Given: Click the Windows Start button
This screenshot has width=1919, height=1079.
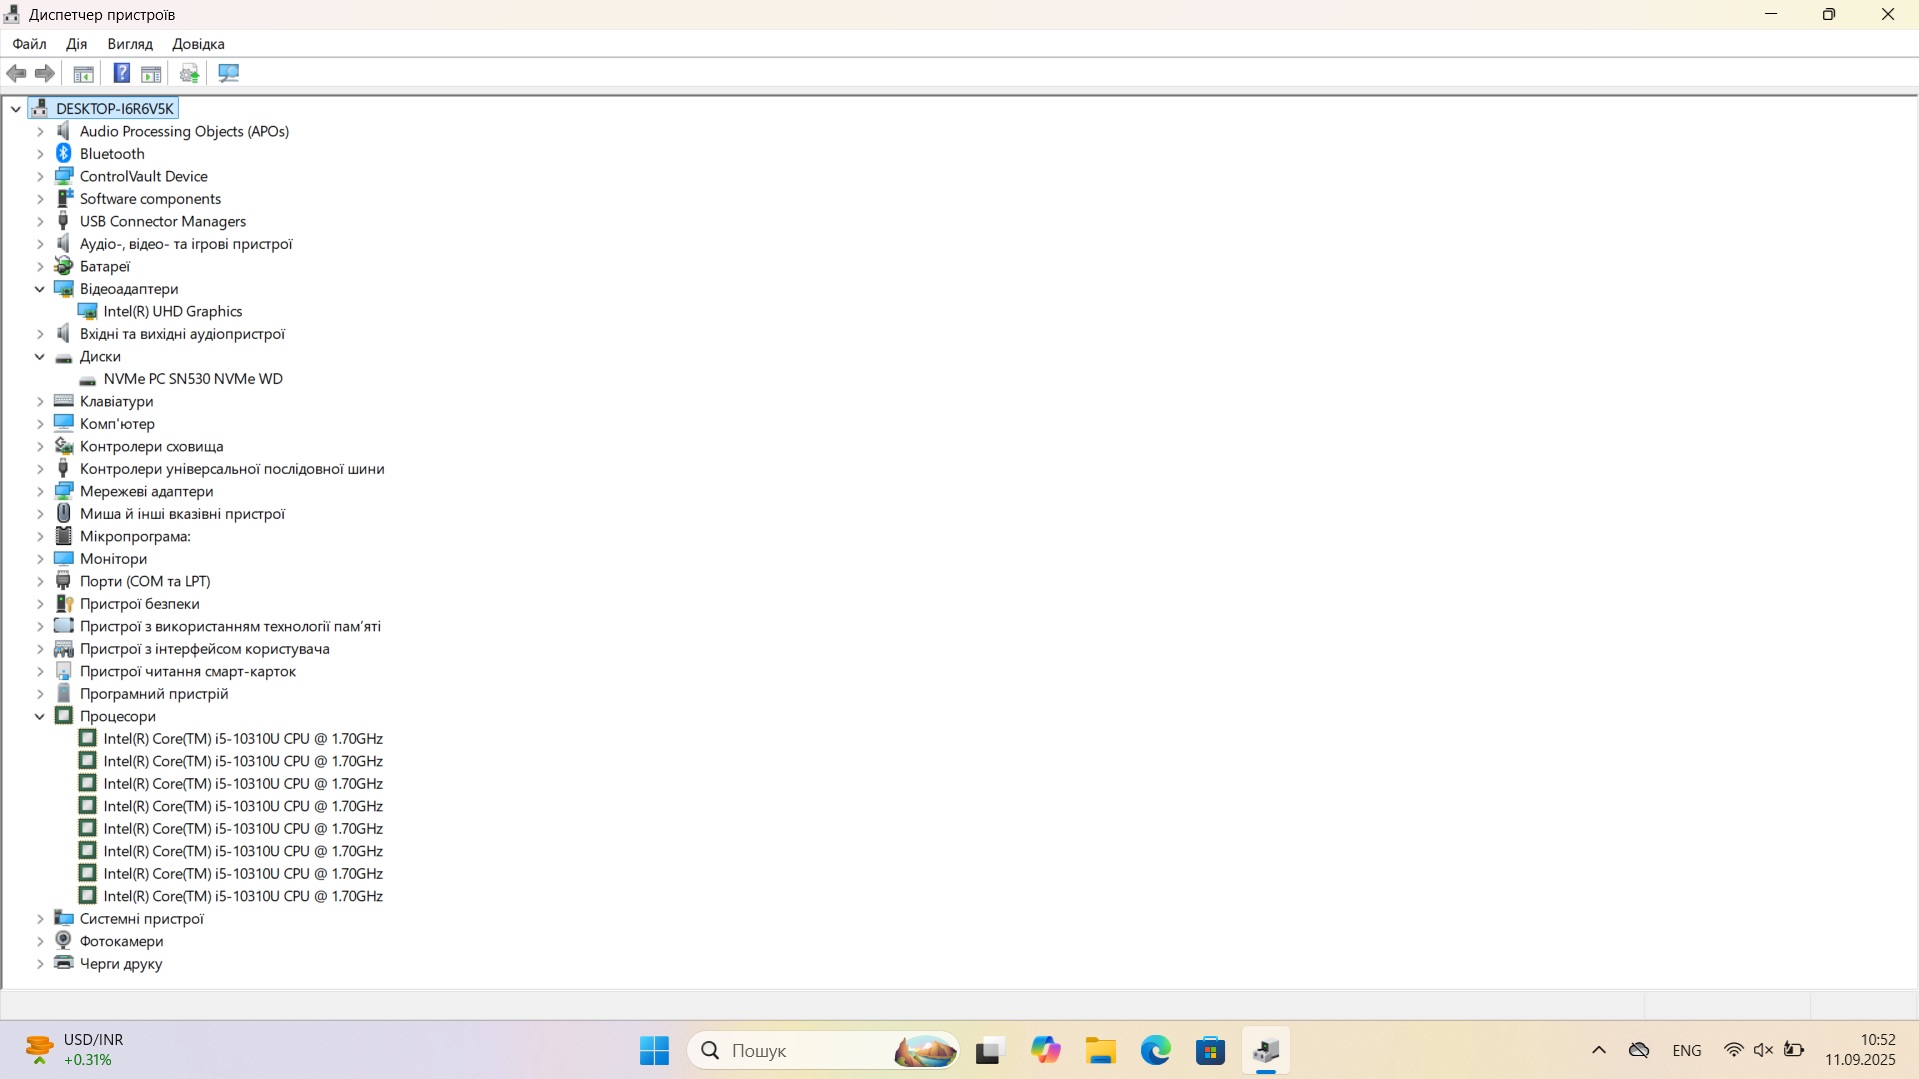Looking at the screenshot, I should [x=655, y=1050].
